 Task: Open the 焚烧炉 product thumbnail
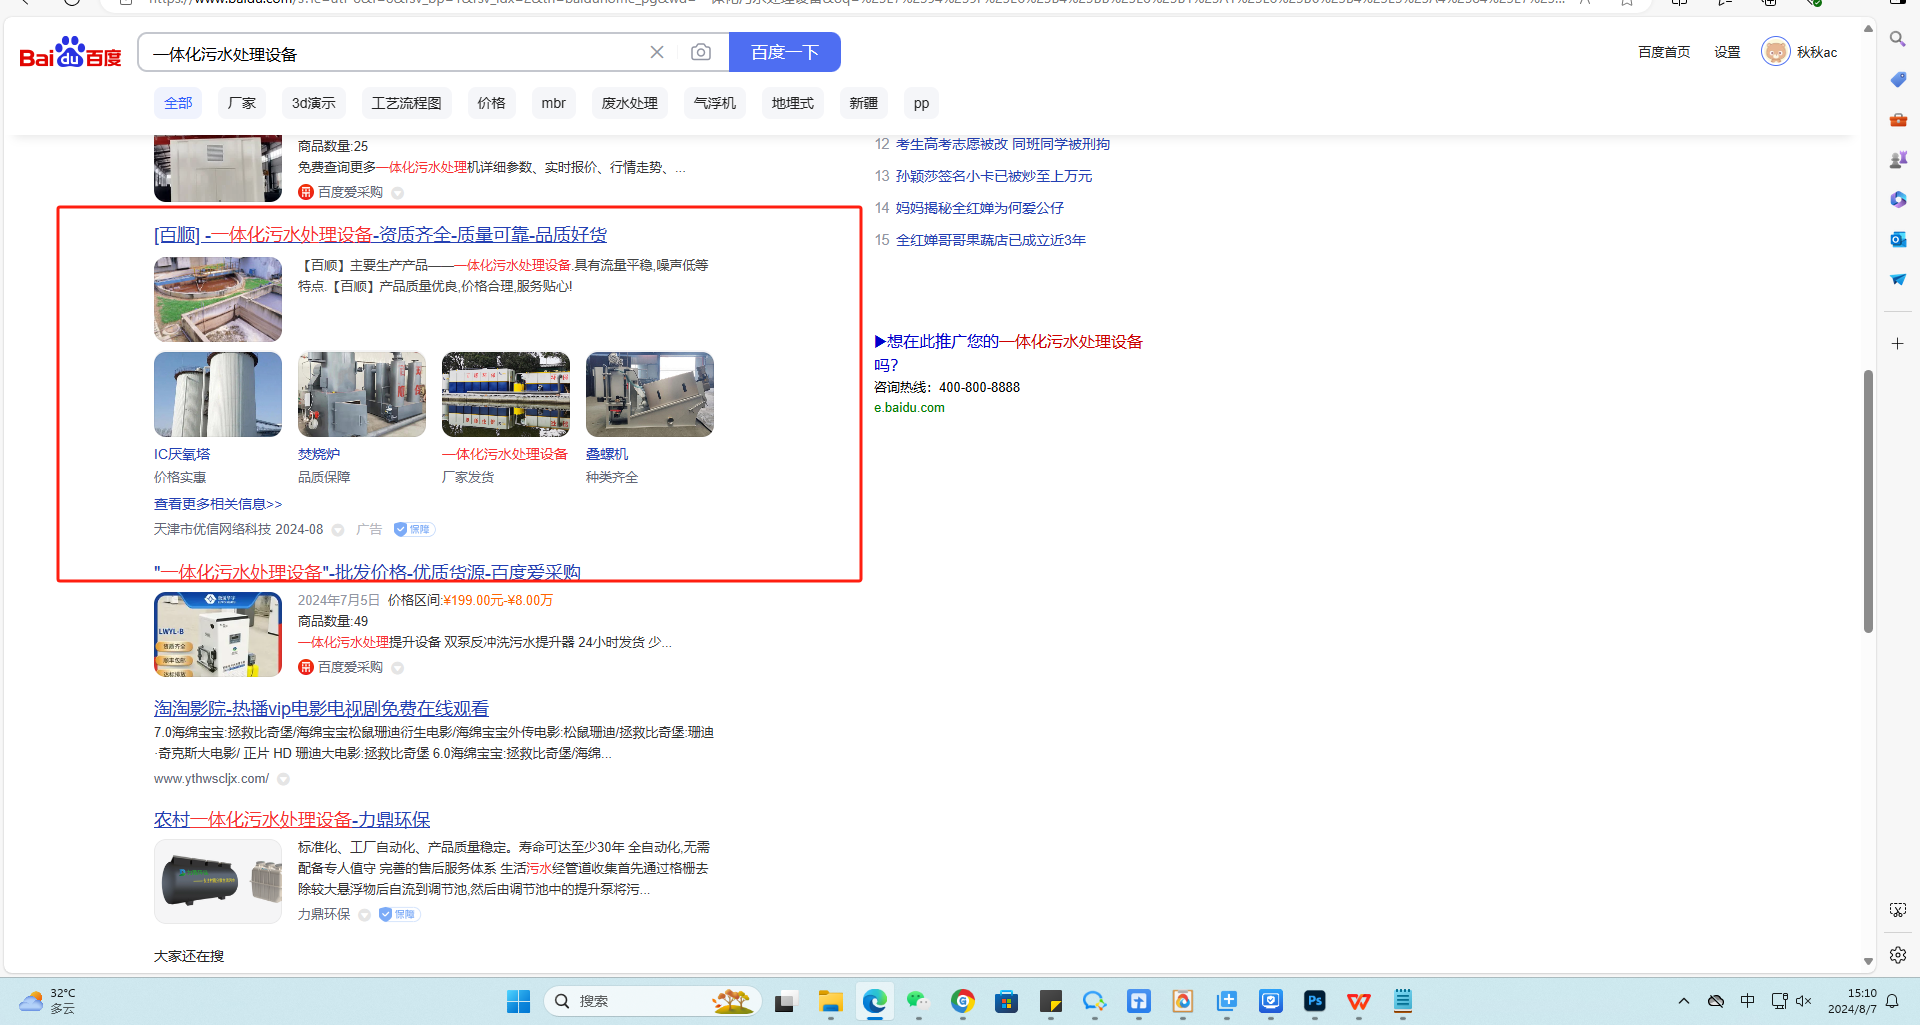[361, 394]
